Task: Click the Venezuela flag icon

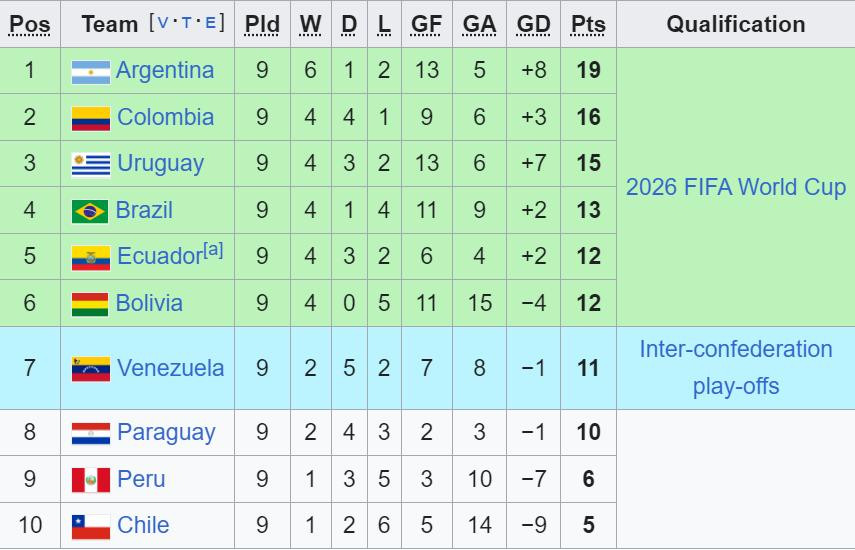Action: (x=90, y=369)
